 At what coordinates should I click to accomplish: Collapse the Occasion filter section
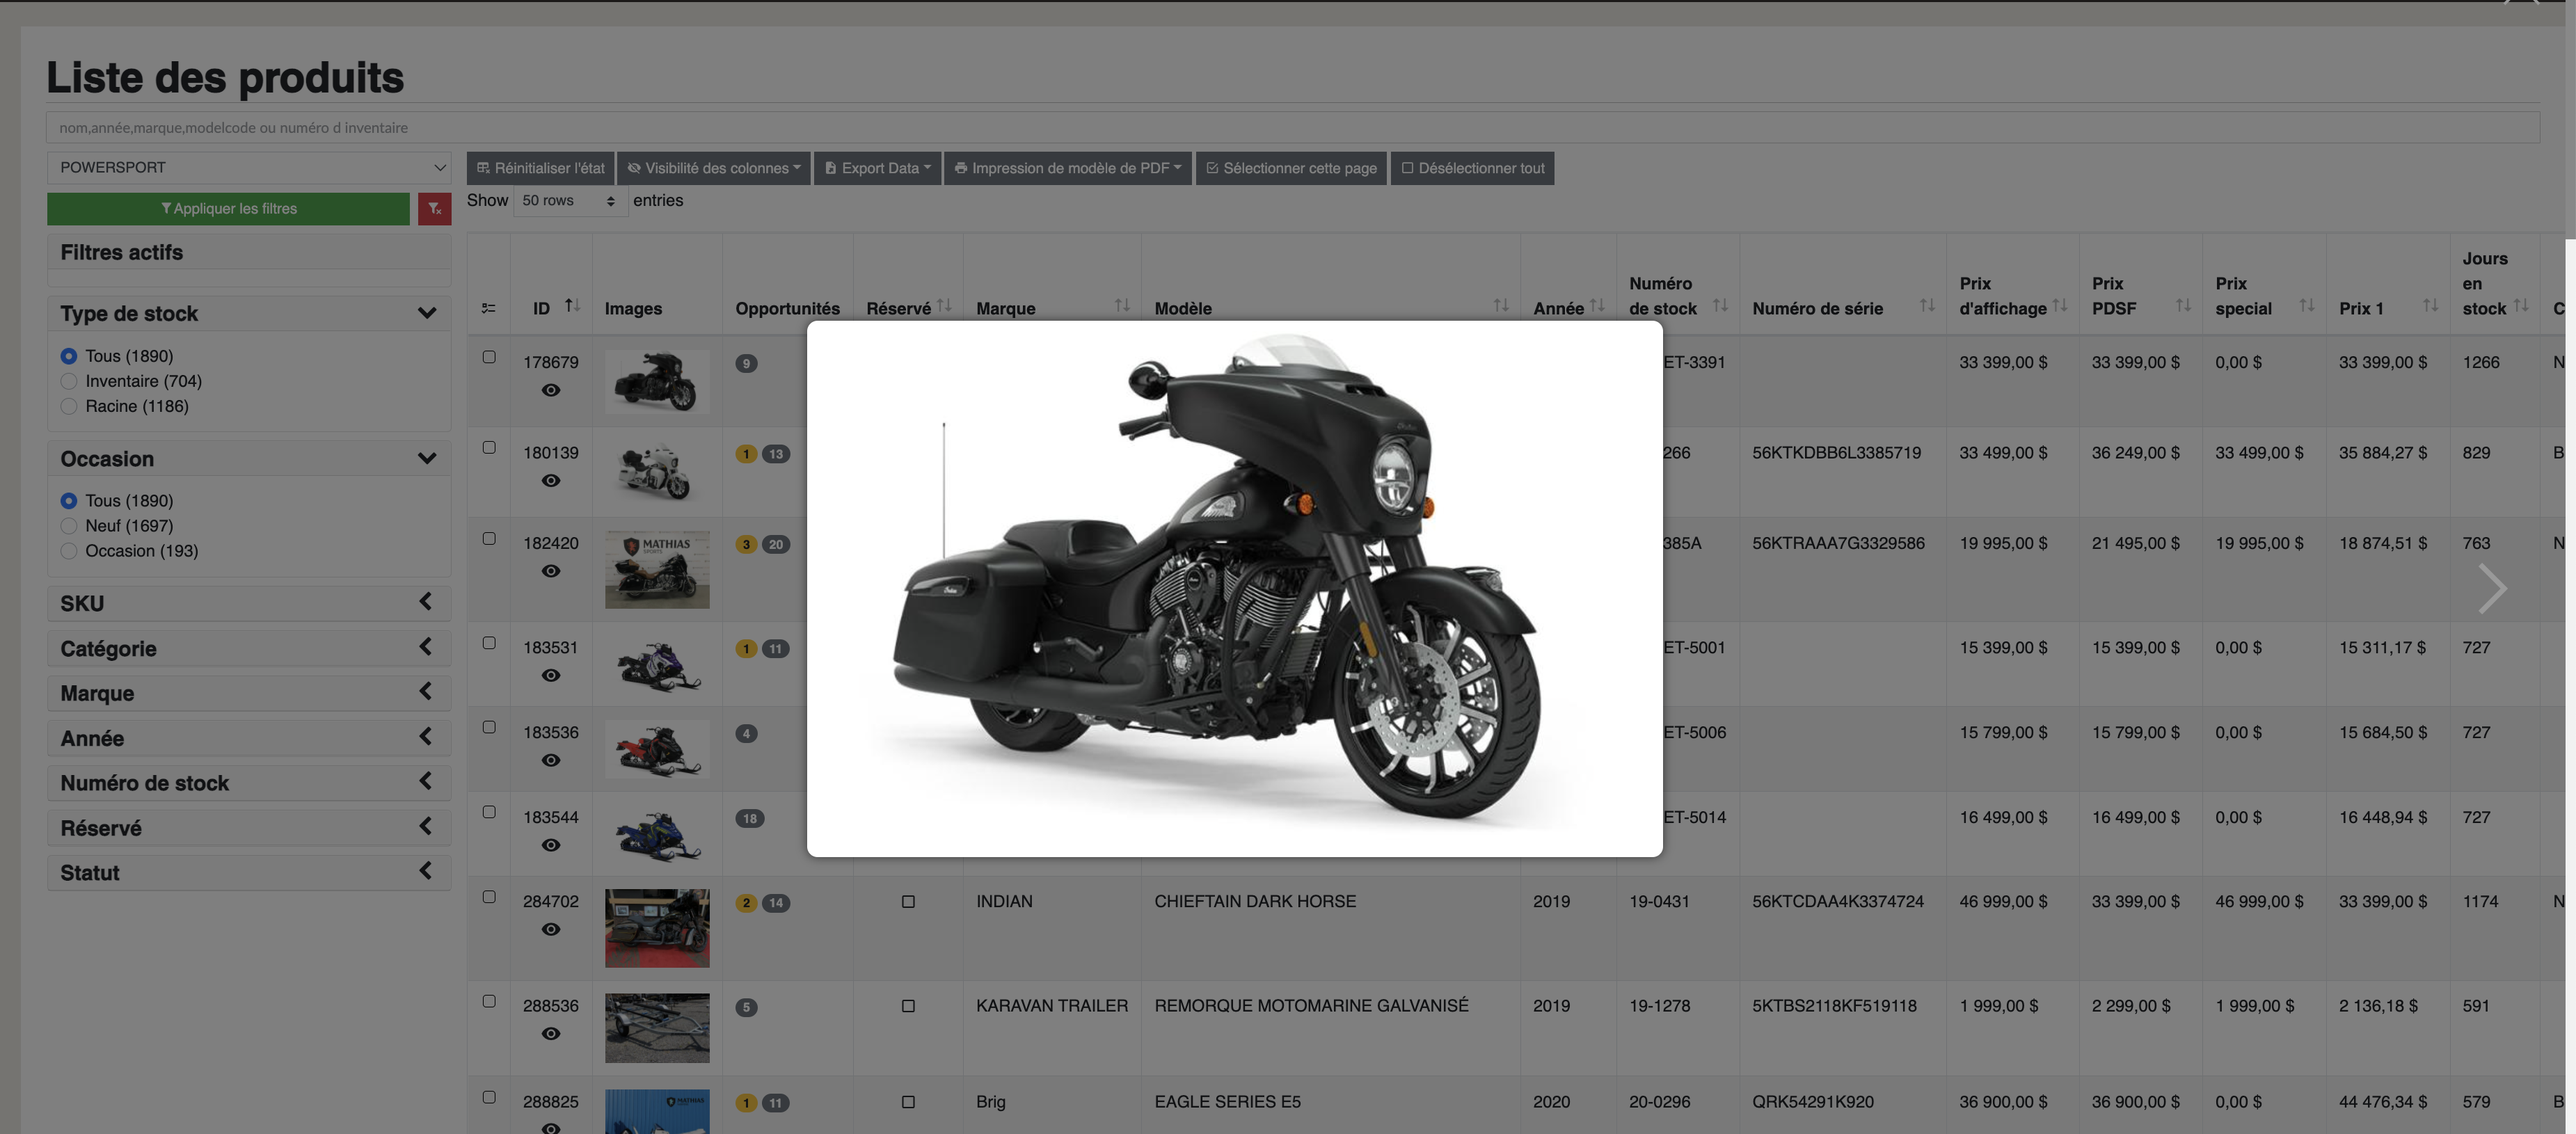427,459
